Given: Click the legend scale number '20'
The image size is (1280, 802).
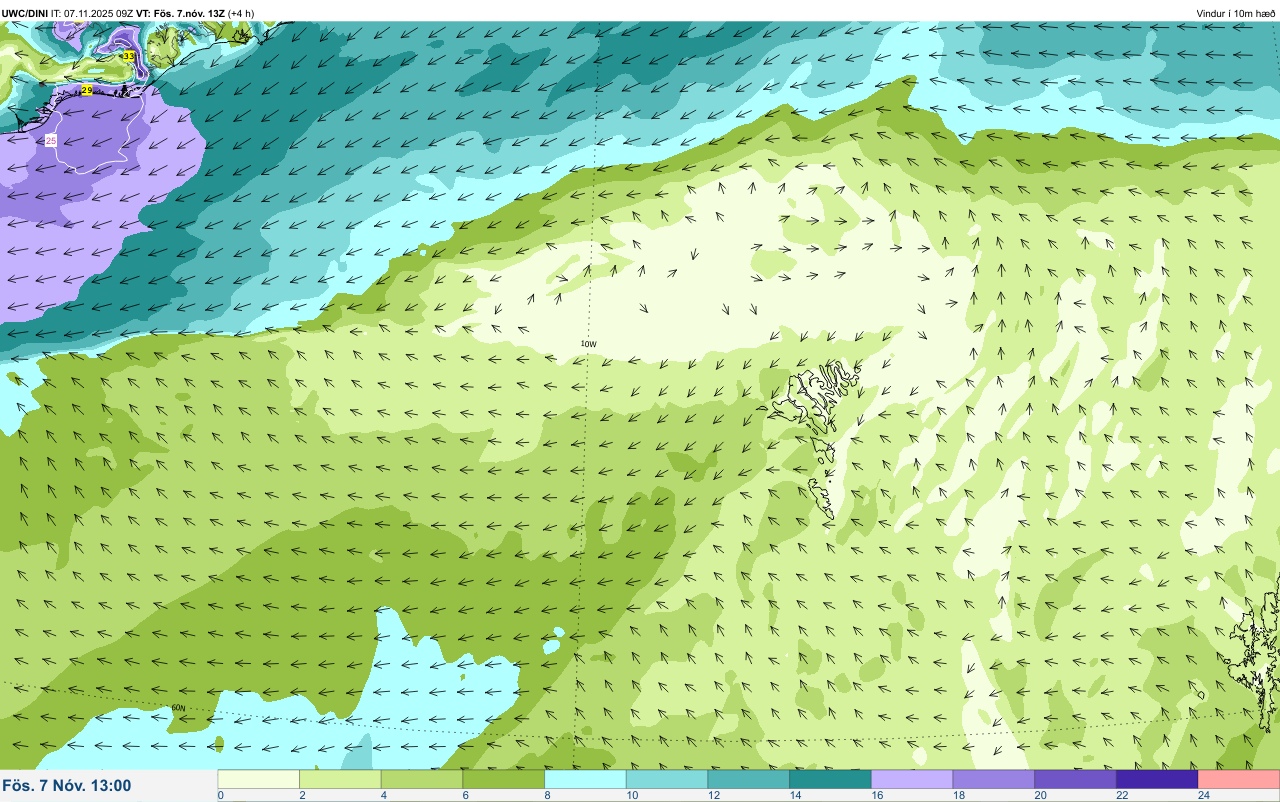Looking at the screenshot, I should (x=1041, y=795).
